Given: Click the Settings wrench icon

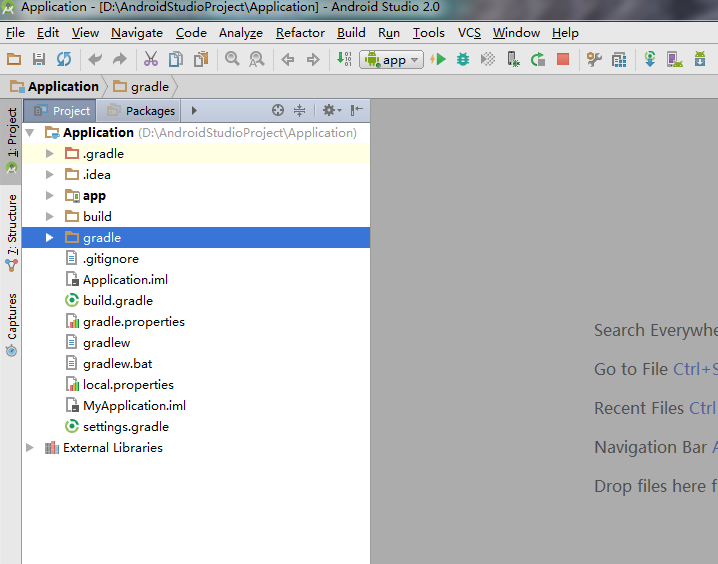Looking at the screenshot, I should pyautogui.click(x=594, y=60).
